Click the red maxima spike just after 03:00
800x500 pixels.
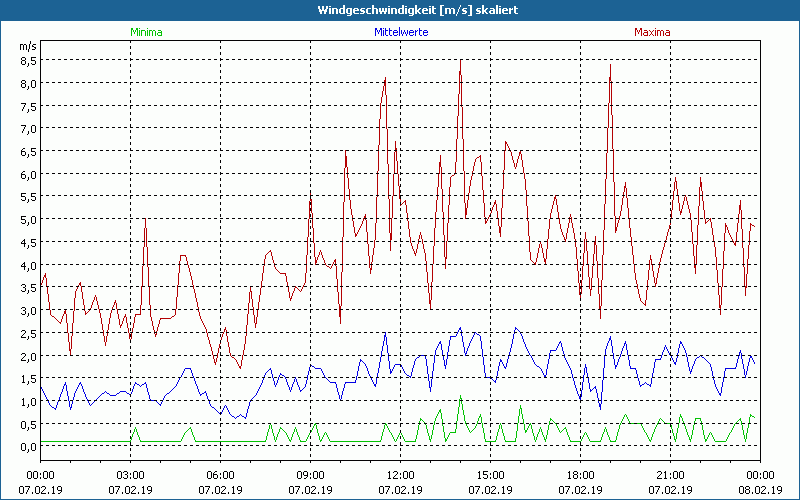pyautogui.click(x=146, y=220)
